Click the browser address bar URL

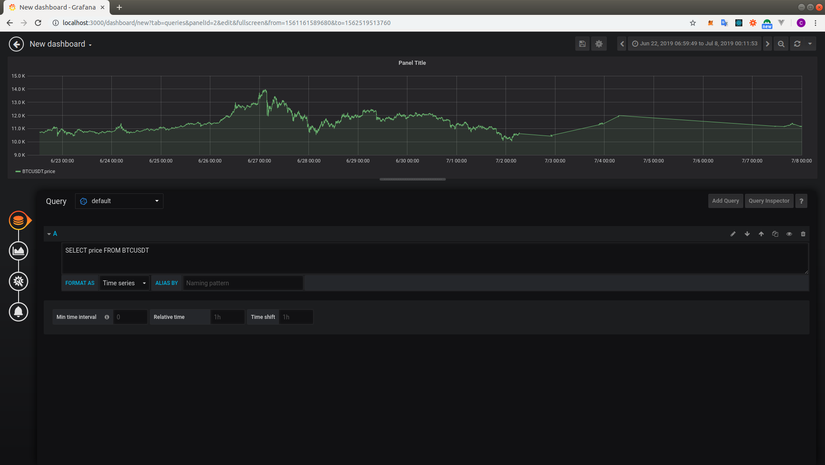(226, 23)
